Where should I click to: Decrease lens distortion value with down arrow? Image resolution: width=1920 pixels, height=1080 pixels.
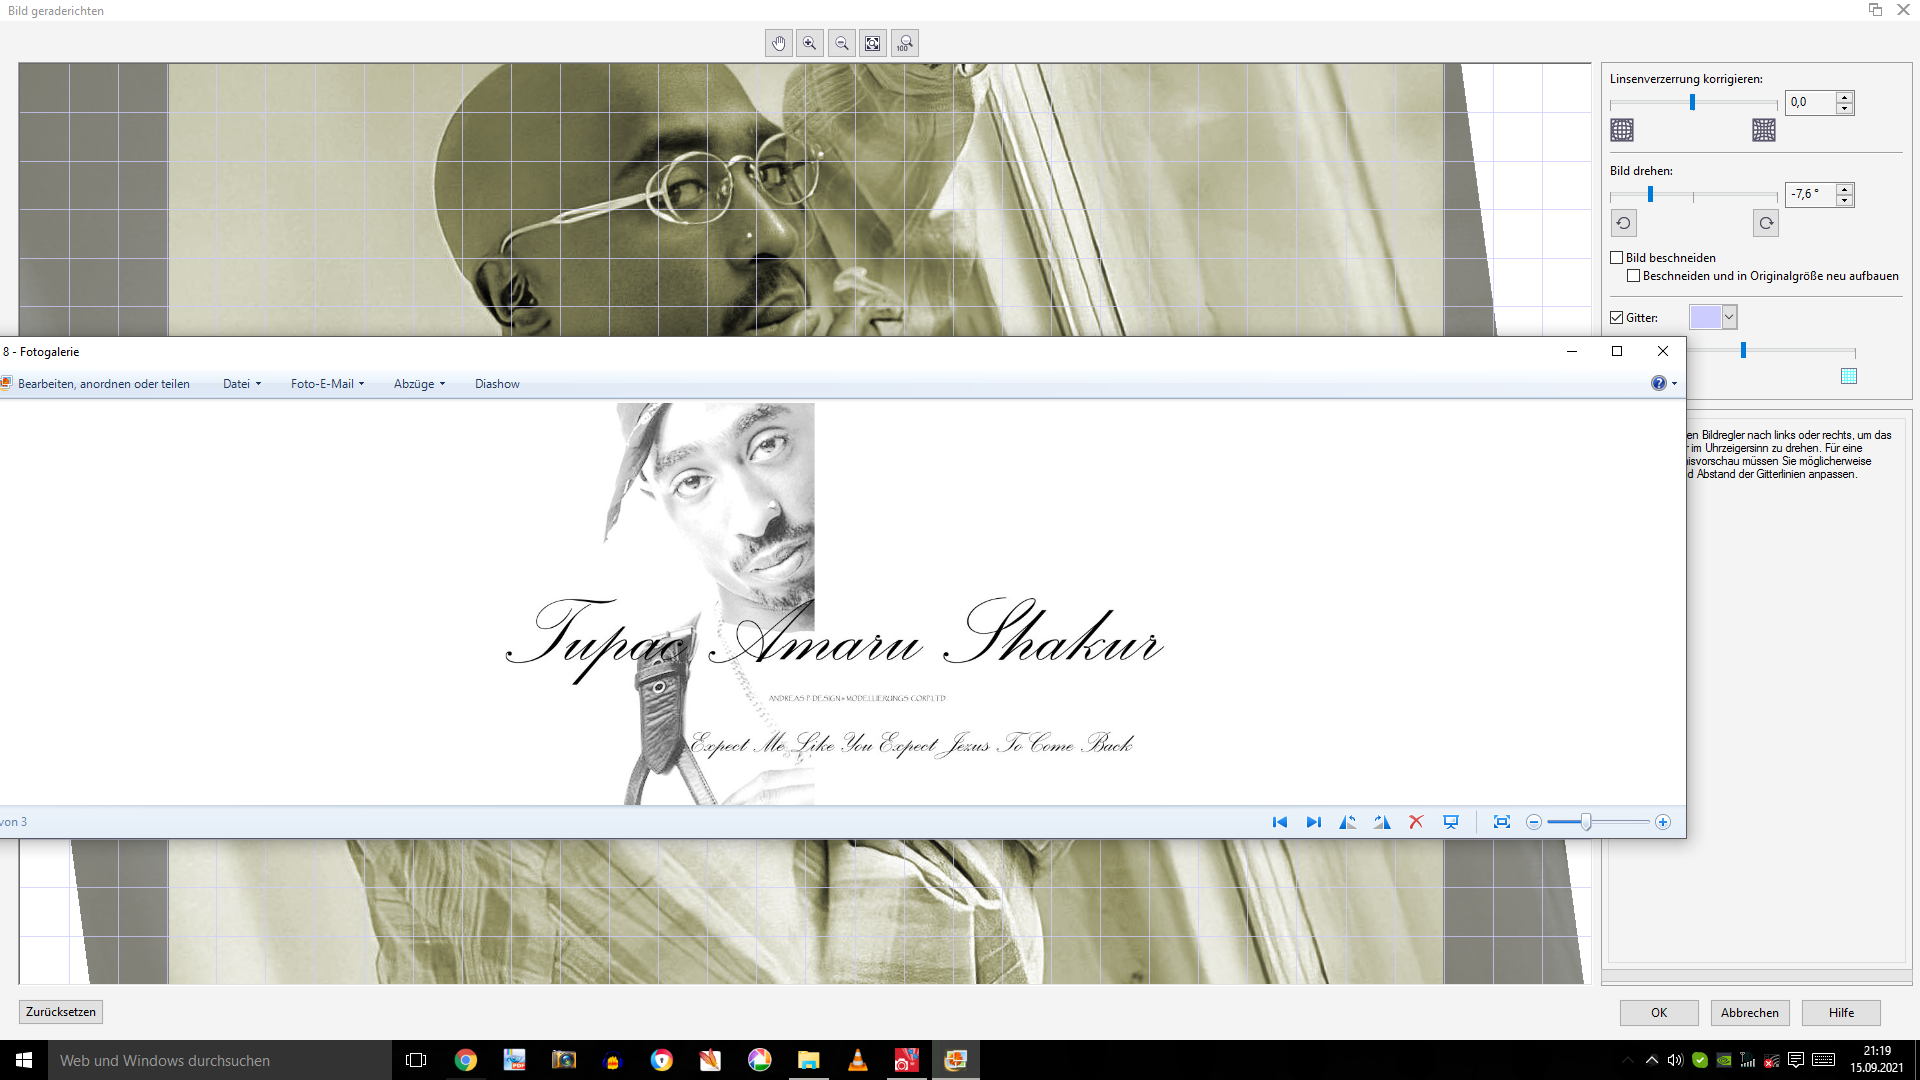(1845, 109)
